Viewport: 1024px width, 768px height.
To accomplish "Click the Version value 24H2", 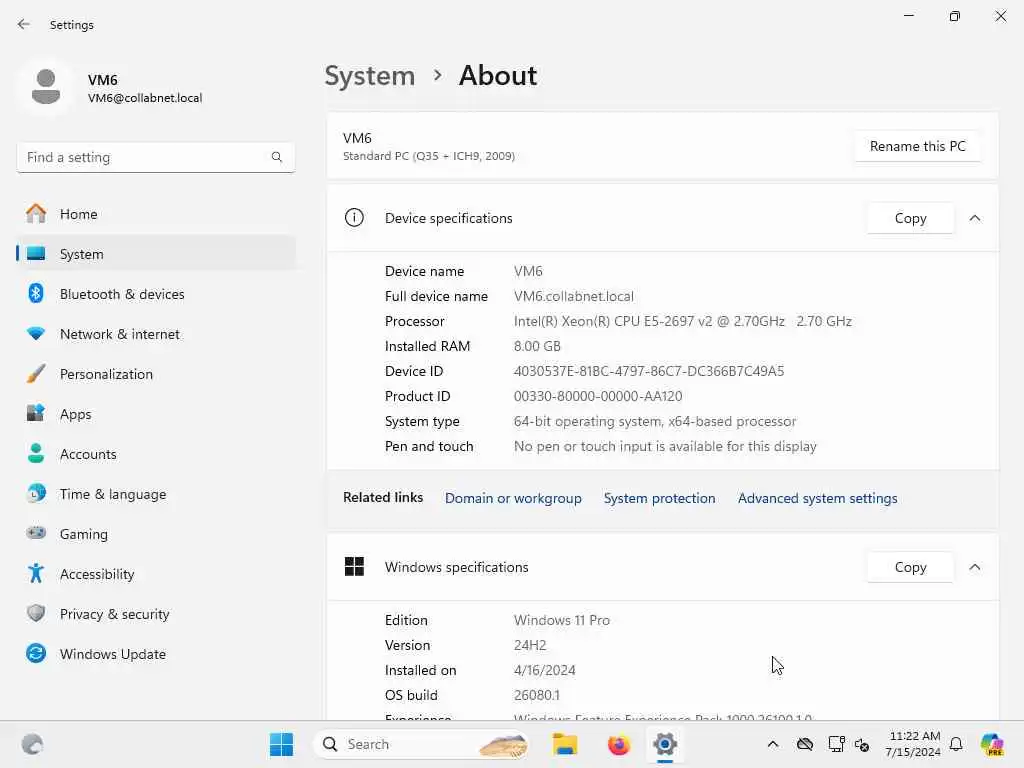I will tap(530, 645).
